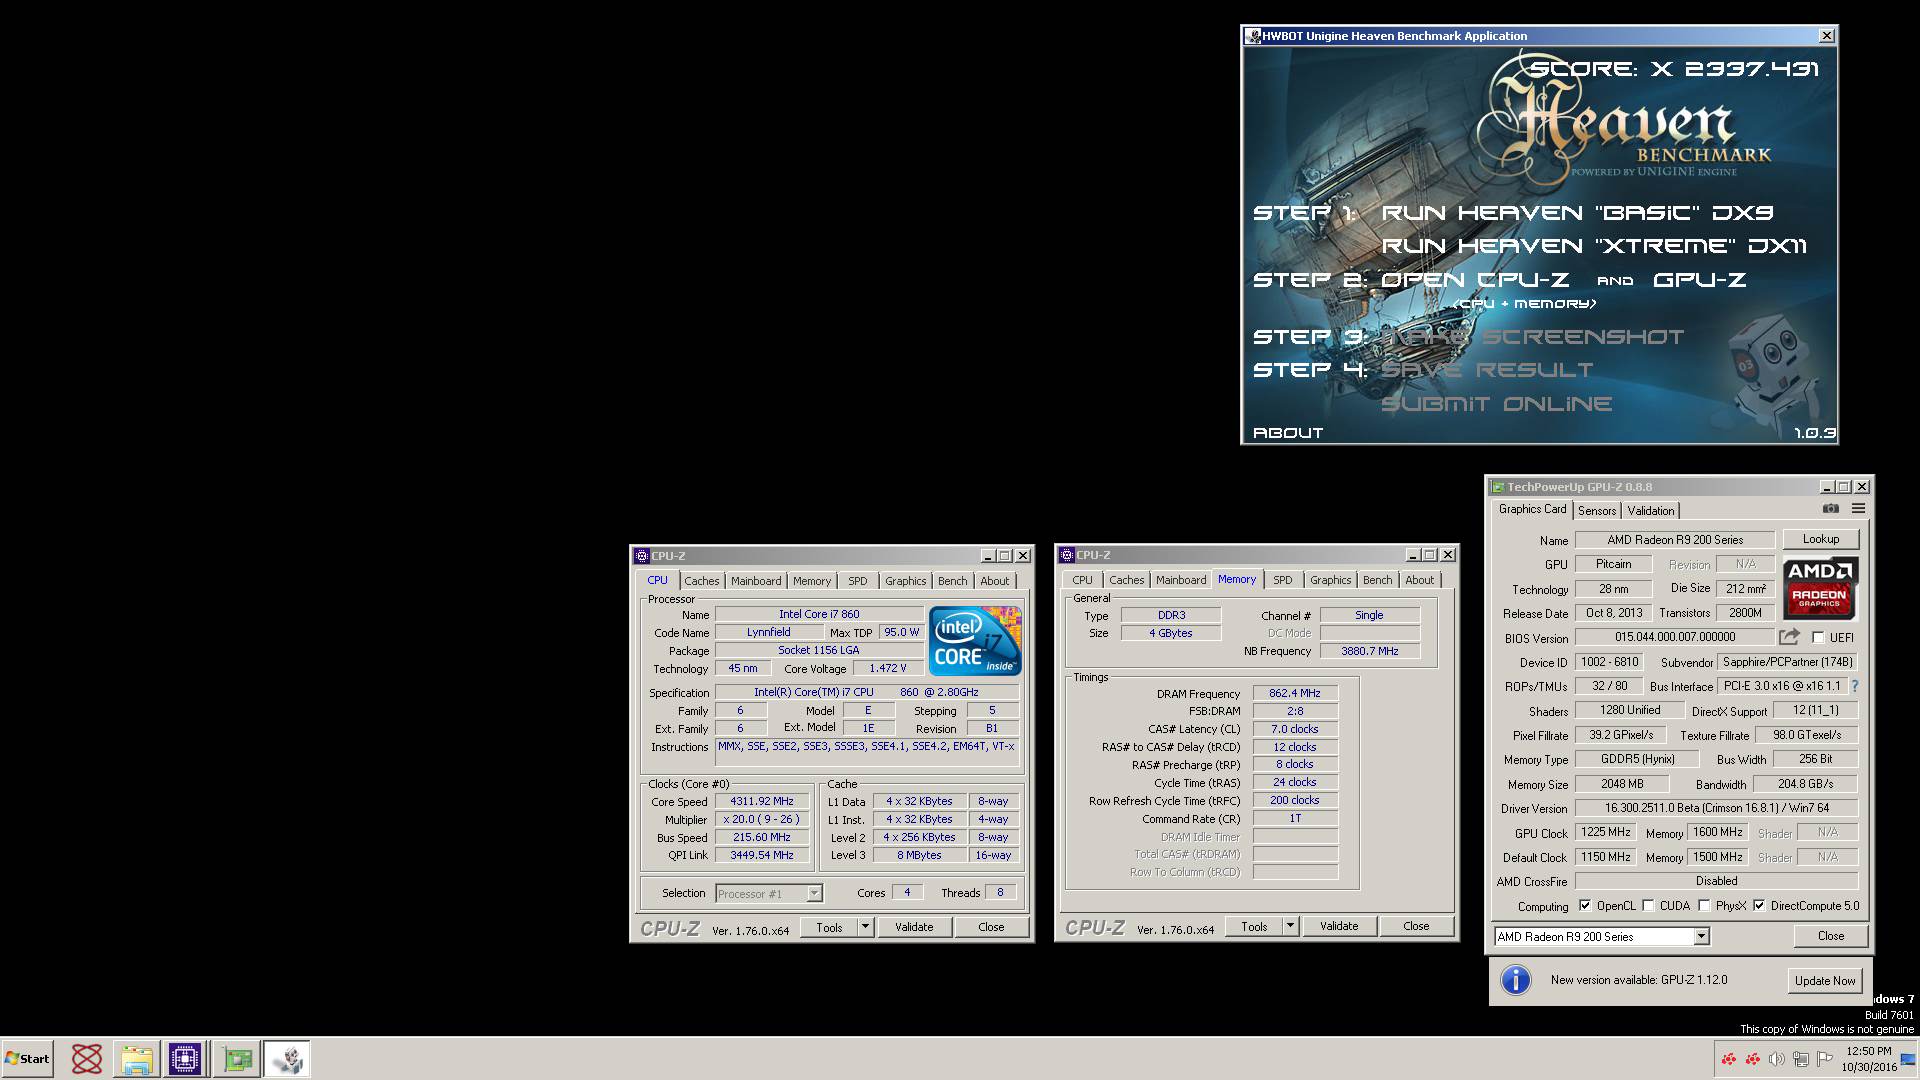Viewport: 1920px width, 1080px height.
Task: Open Mainboard tab in CPU-Z CPU window
Action: pyautogui.click(x=756, y=581)
